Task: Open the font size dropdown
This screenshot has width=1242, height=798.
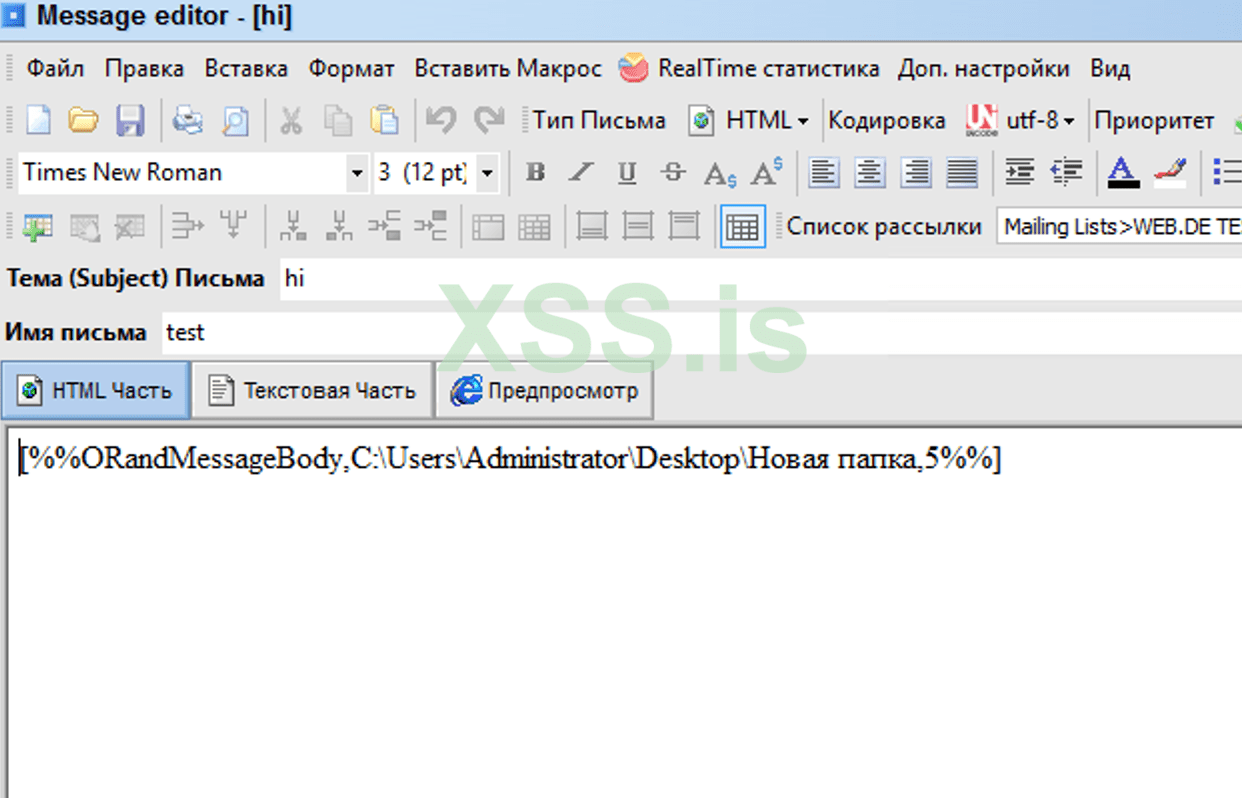Action: [x=487, y=173]
